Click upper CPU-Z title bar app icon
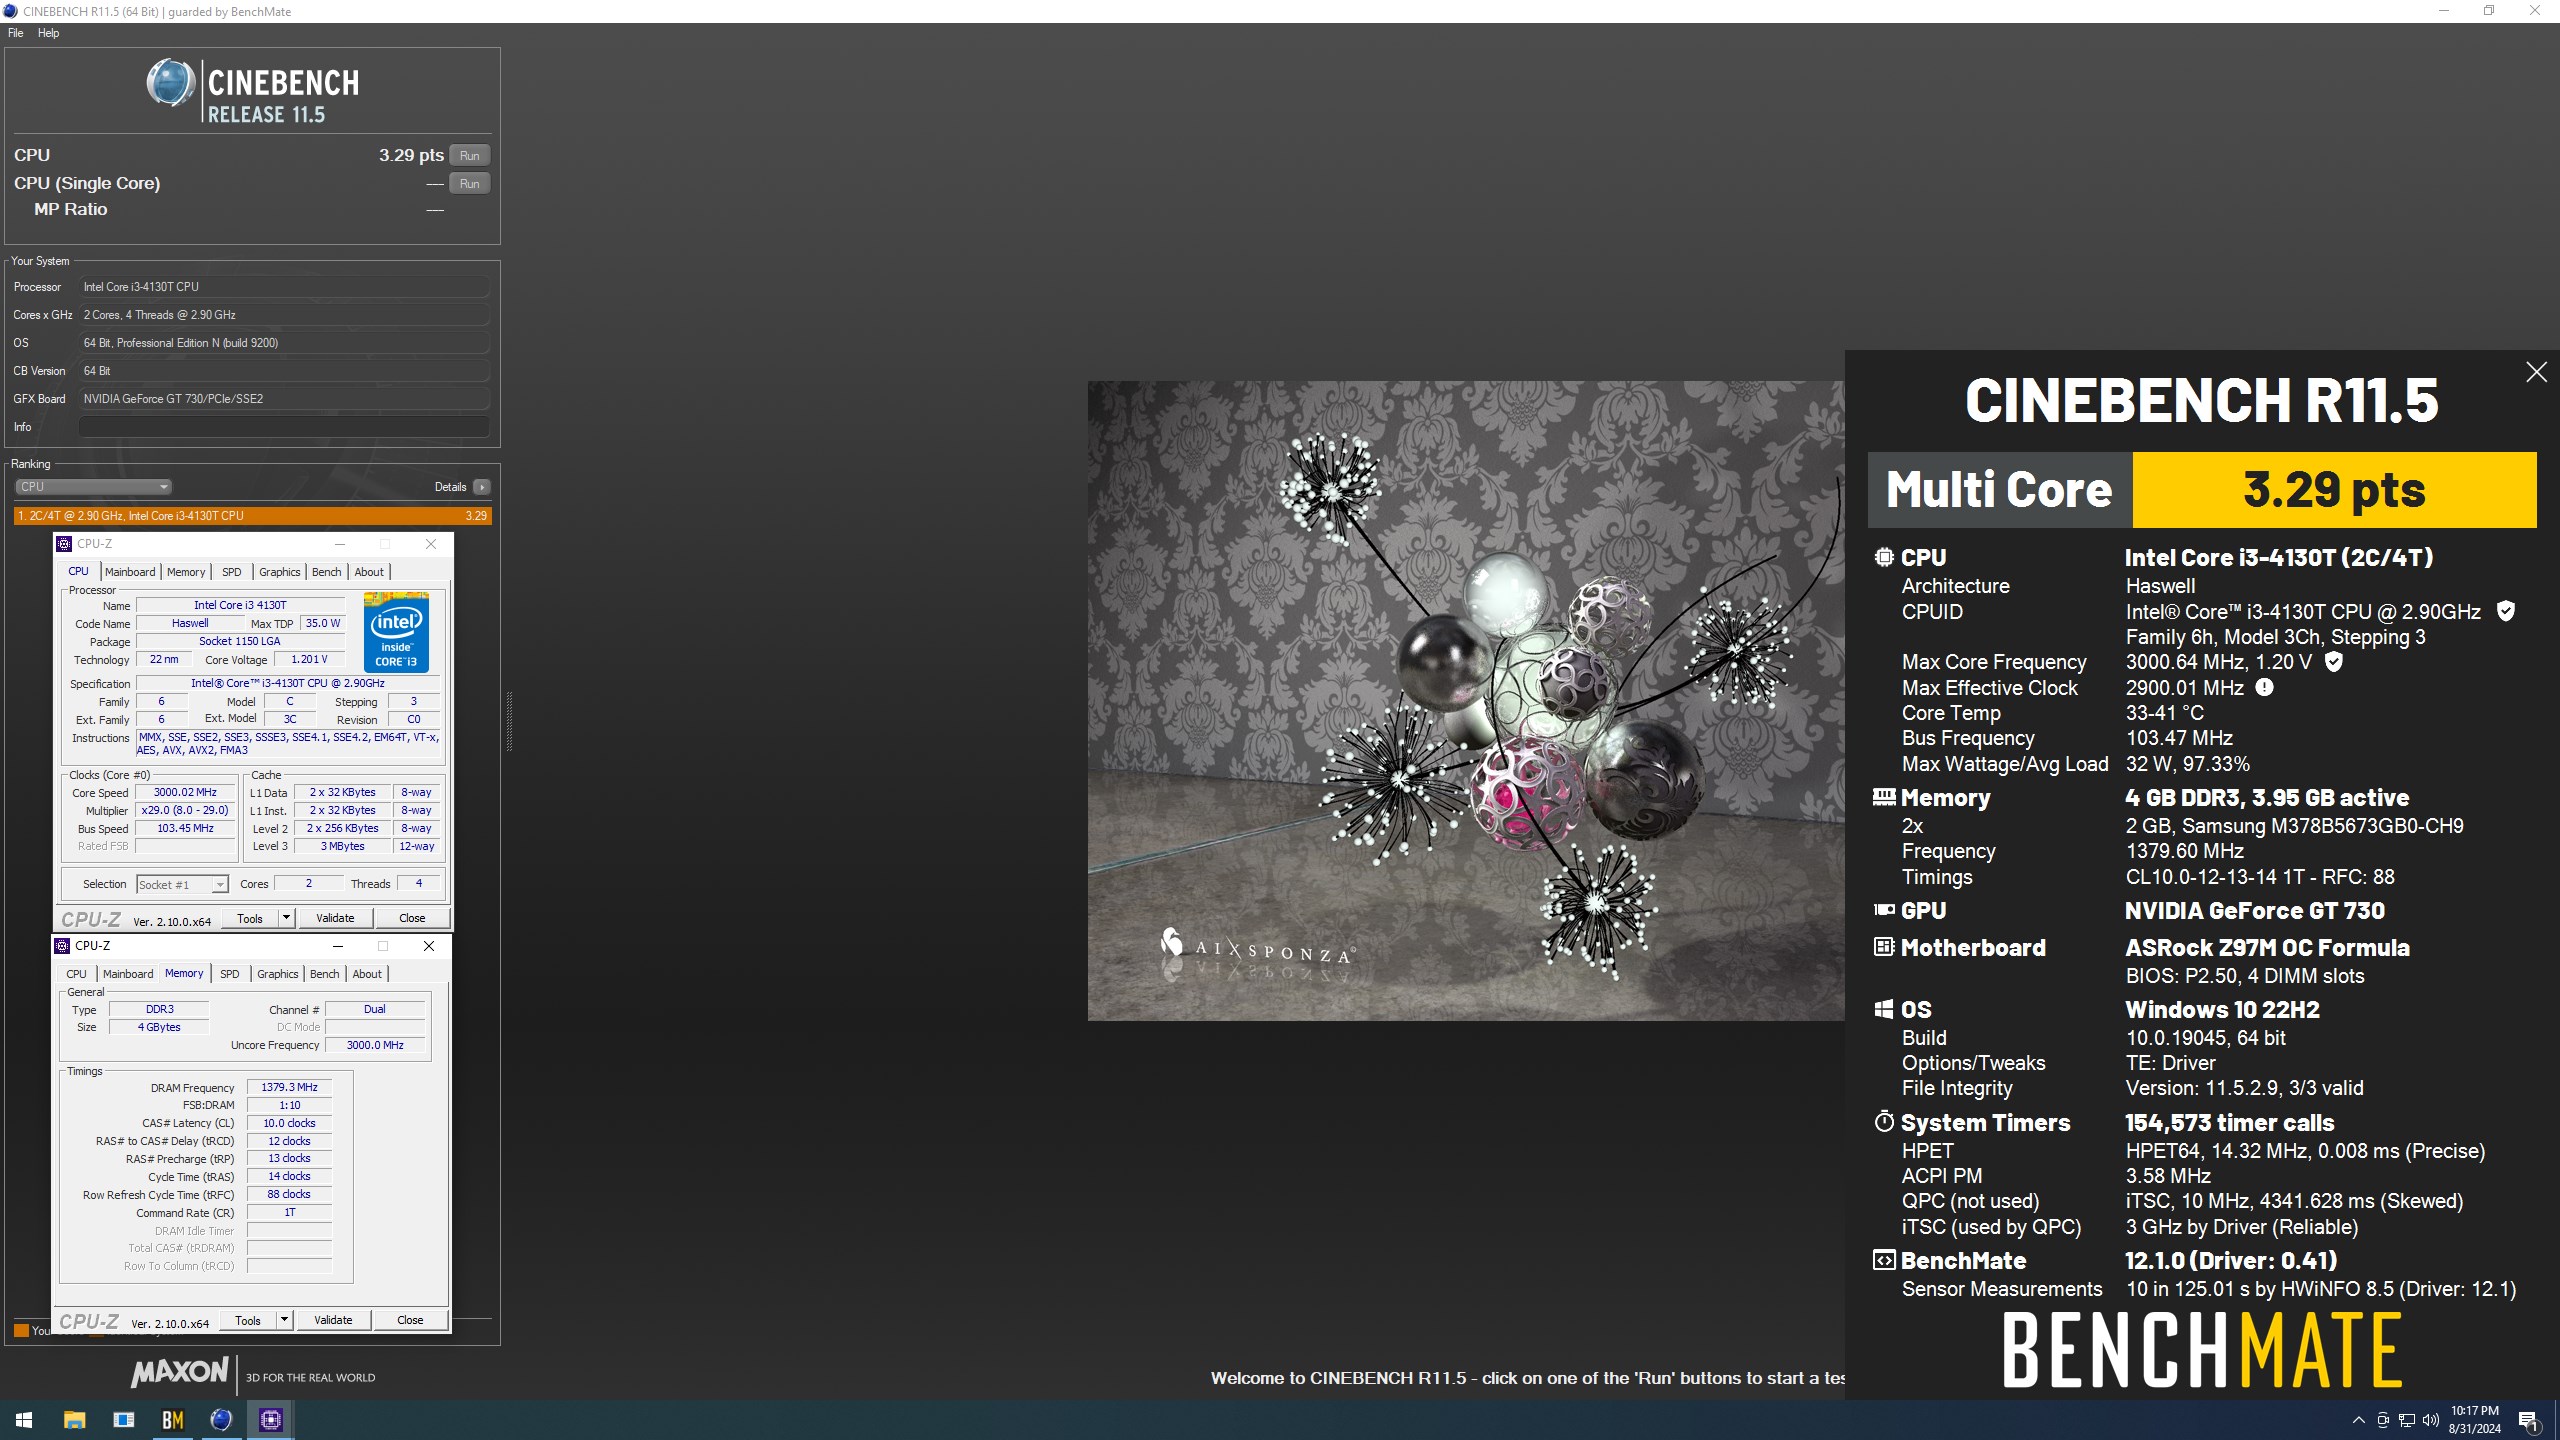Image resolution: width=2560 pixels, height=1440 pixels. pos(65,544)
